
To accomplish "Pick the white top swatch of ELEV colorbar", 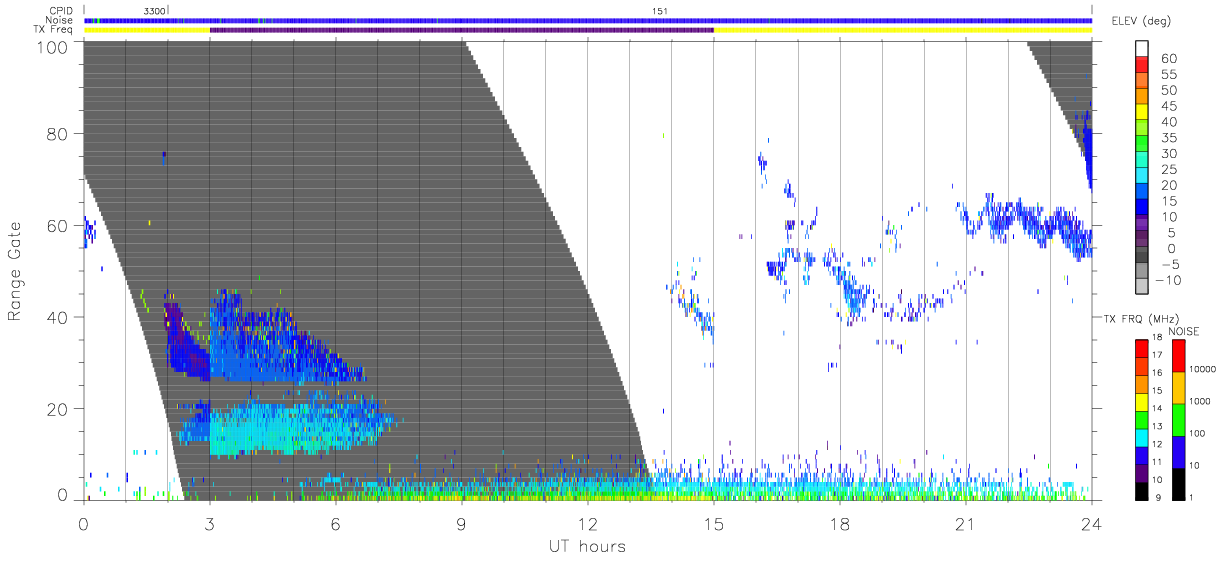I will (x=1143, y=50).
